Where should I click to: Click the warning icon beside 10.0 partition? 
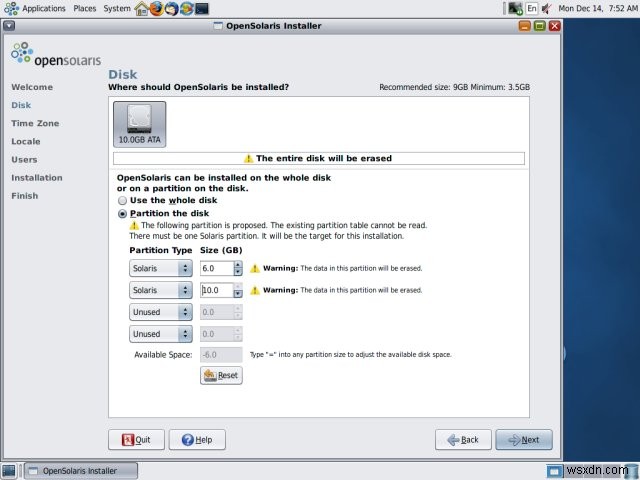255,291
